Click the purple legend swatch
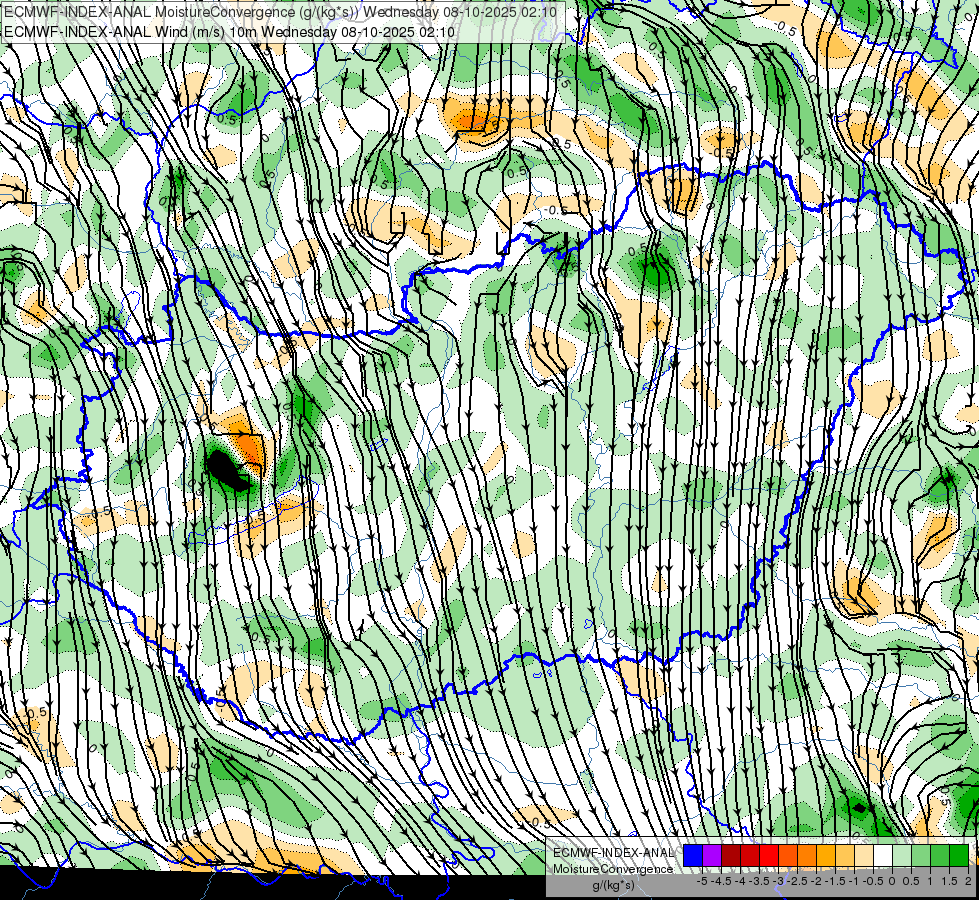 click(x=712, y=855)
